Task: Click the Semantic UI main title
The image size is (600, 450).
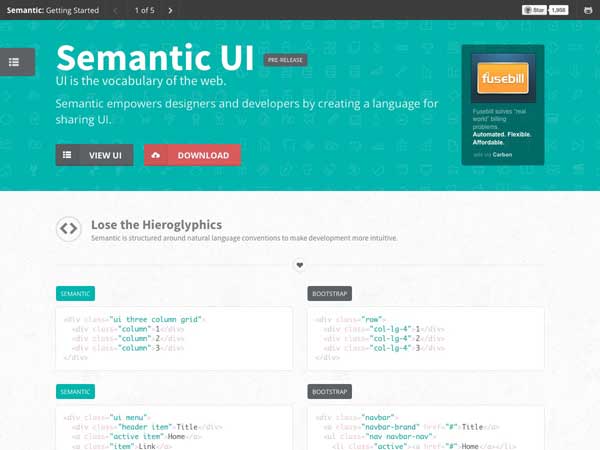Action: click(155, 58)
